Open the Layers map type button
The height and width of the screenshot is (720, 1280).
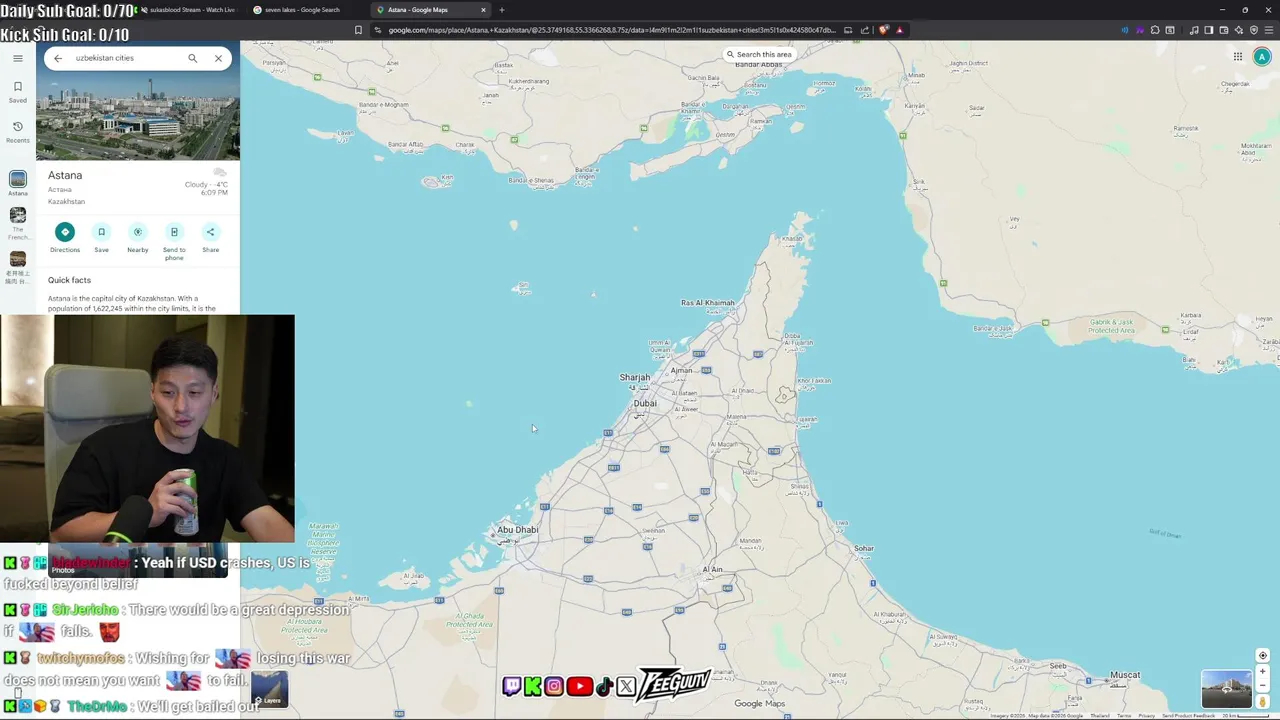(269, 688)
